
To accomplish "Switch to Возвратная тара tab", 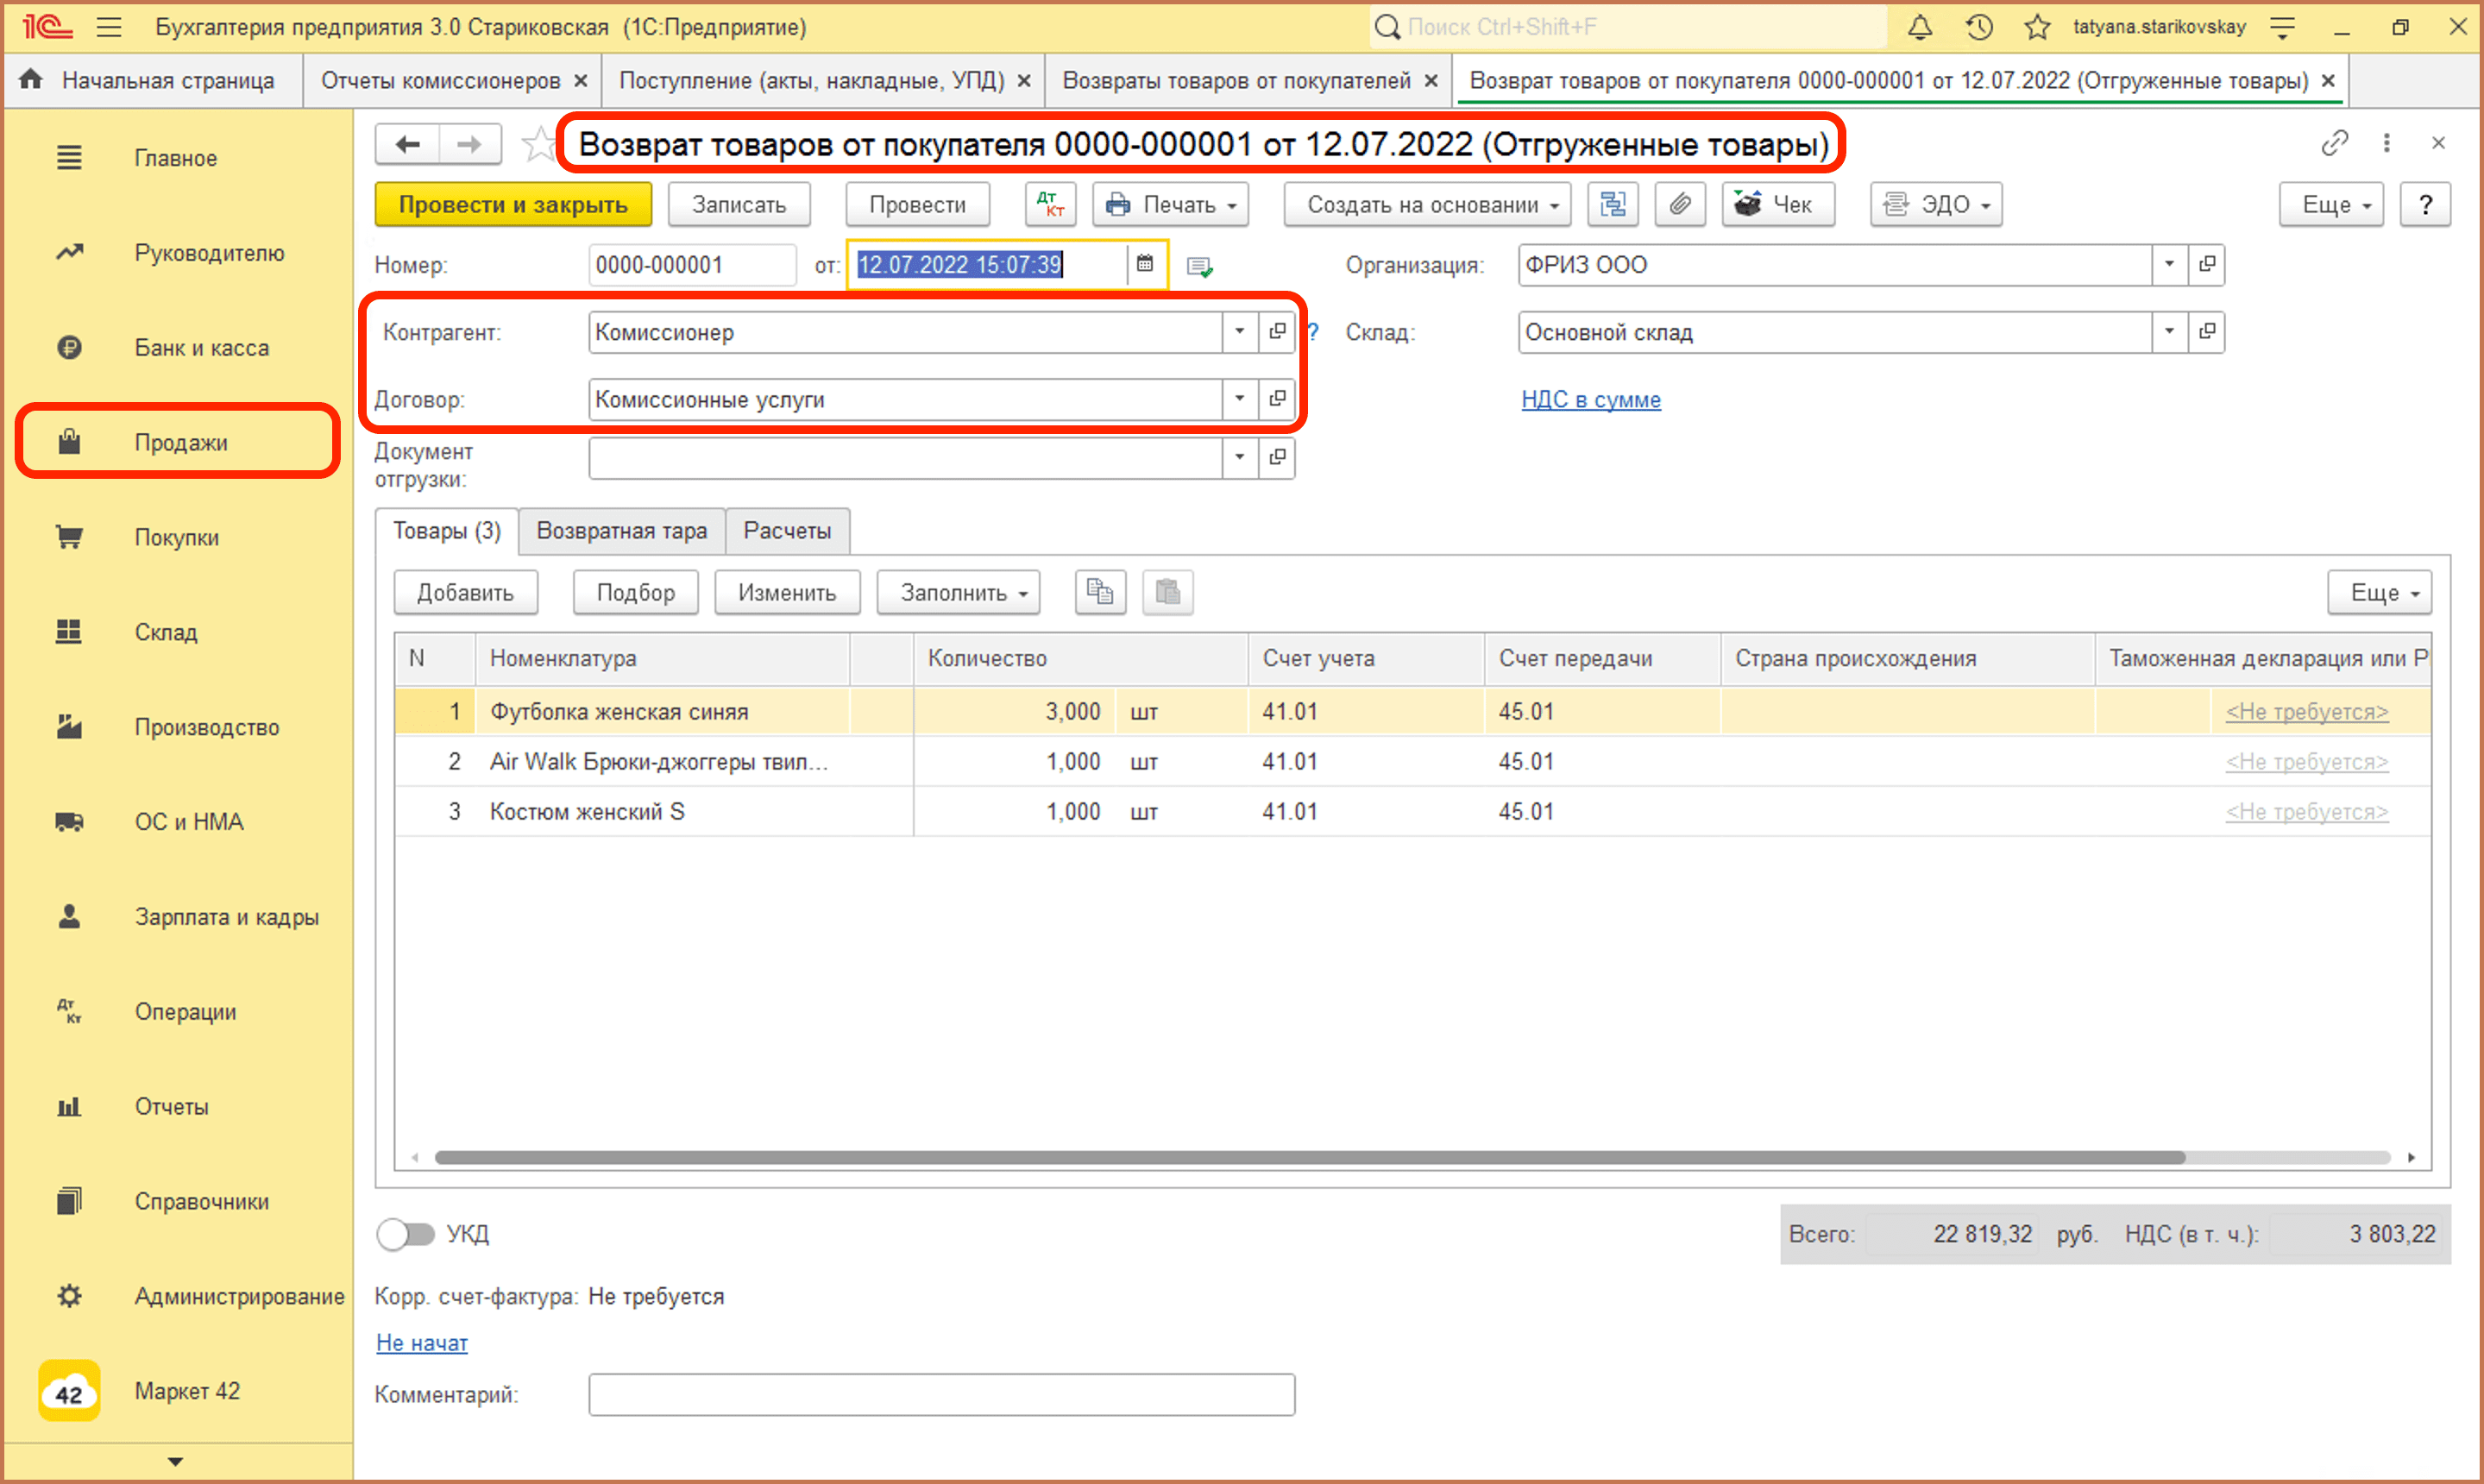I will tap(622, 531).
